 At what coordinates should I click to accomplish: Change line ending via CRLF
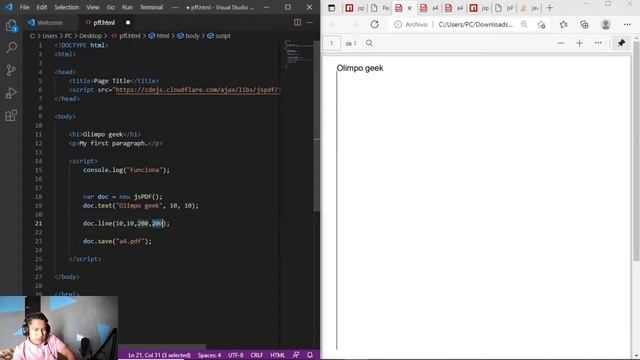pyautogui.click(x=256, y=355)
